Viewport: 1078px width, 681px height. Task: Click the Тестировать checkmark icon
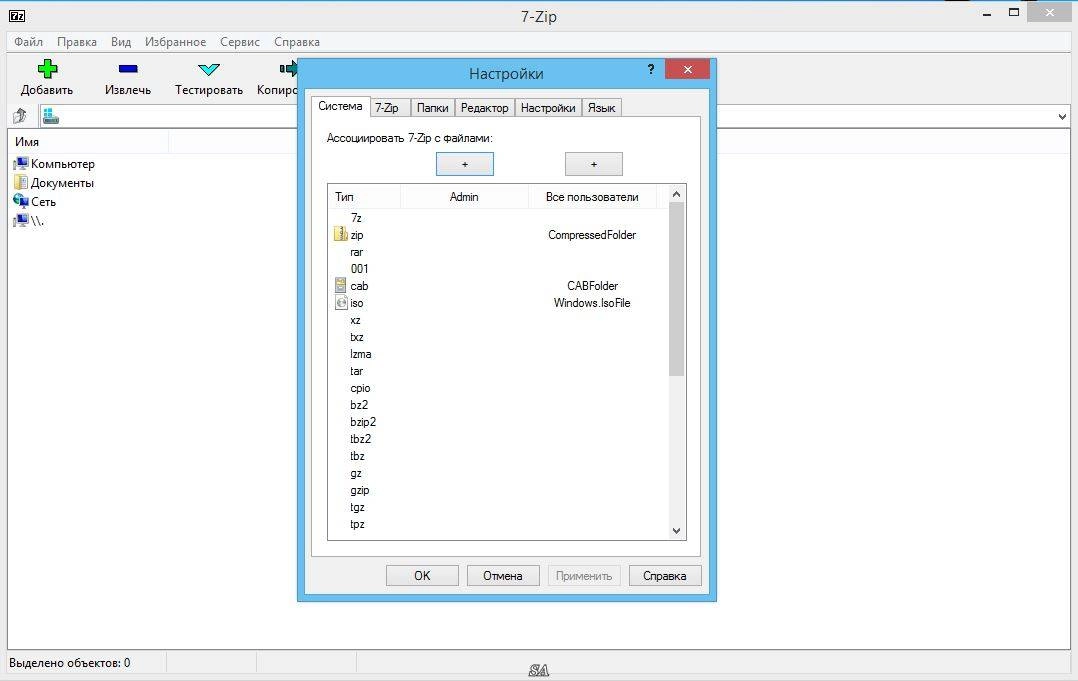coord(208,69)
